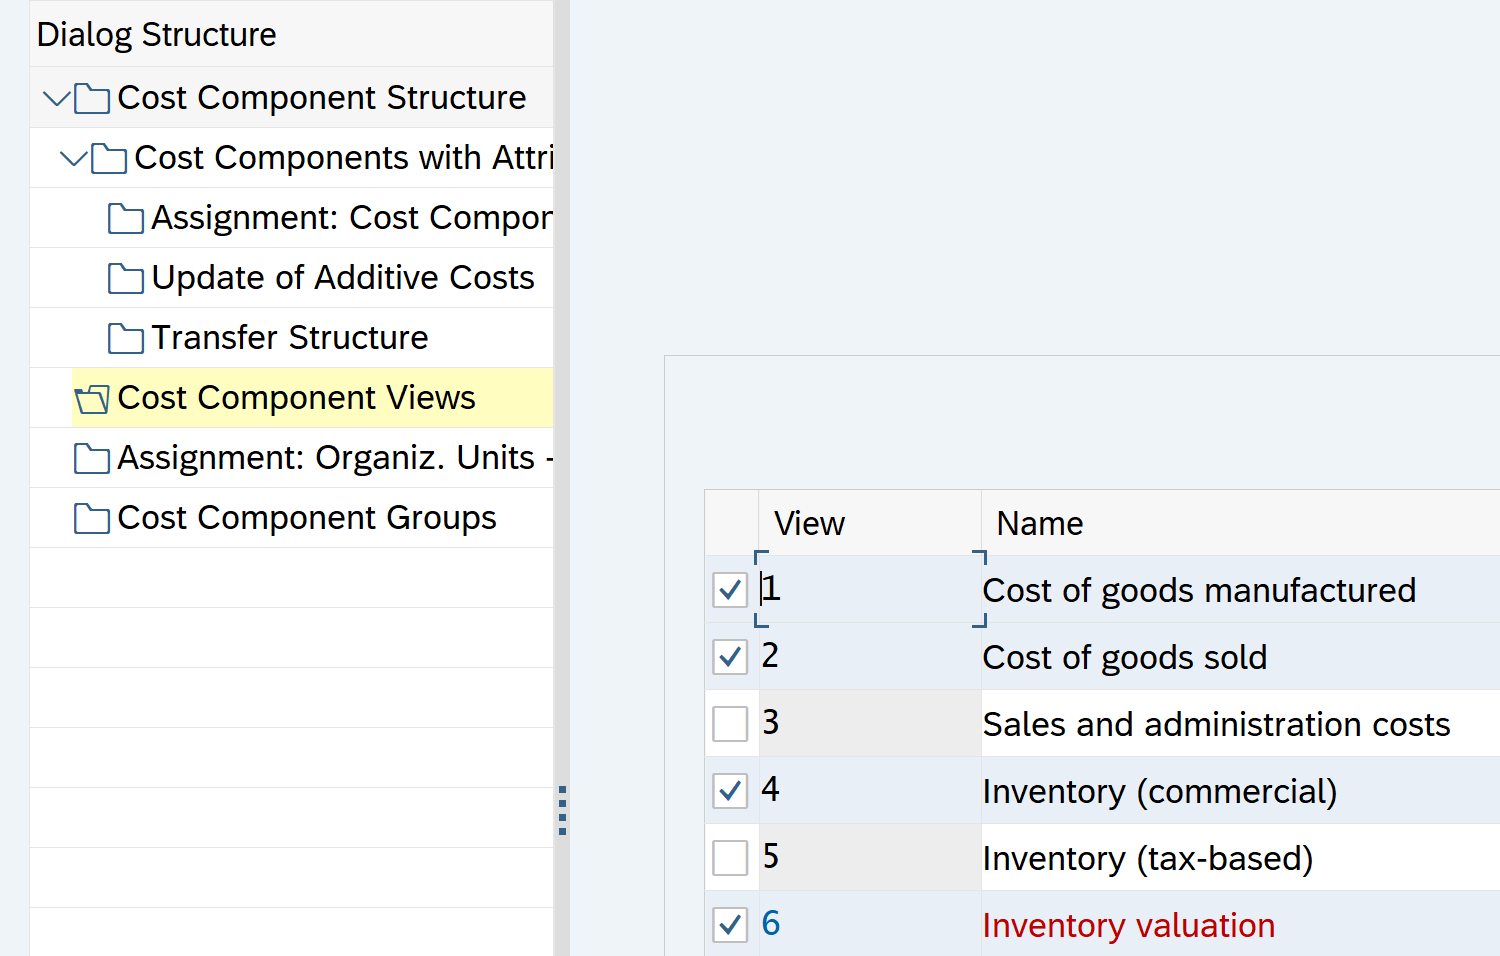Click the Cost Component Structure folder icon
The image size is (1500, 956).
(92, 99)
